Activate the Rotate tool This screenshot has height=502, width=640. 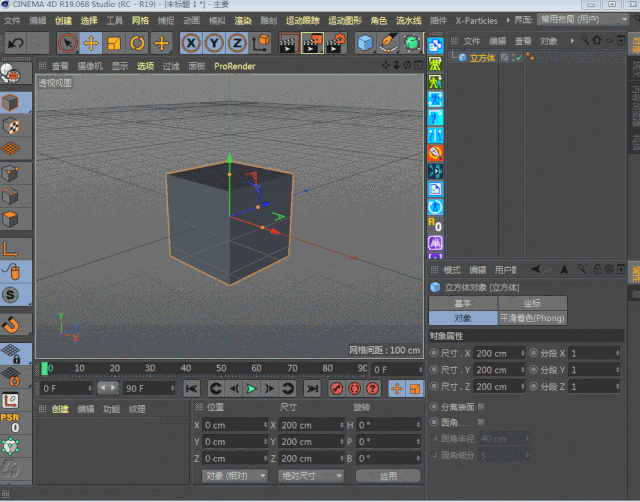137,43
